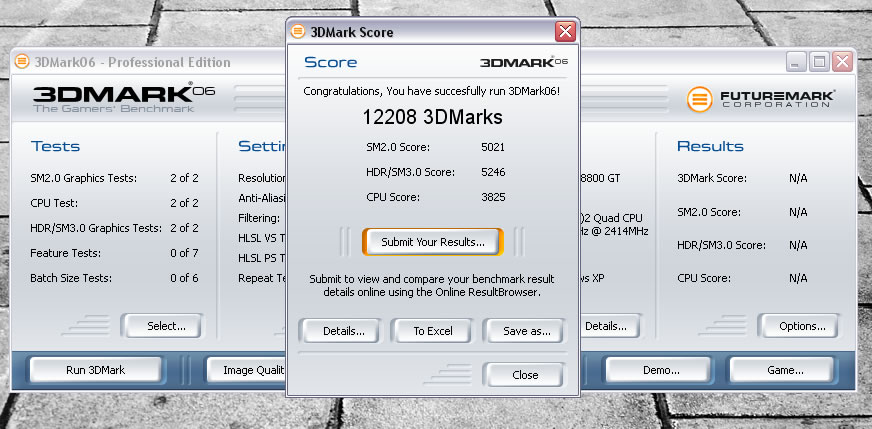The image size is (872, 429).
Task: Open Details in the 3DMark Score dialog
Action: (340, 331)
